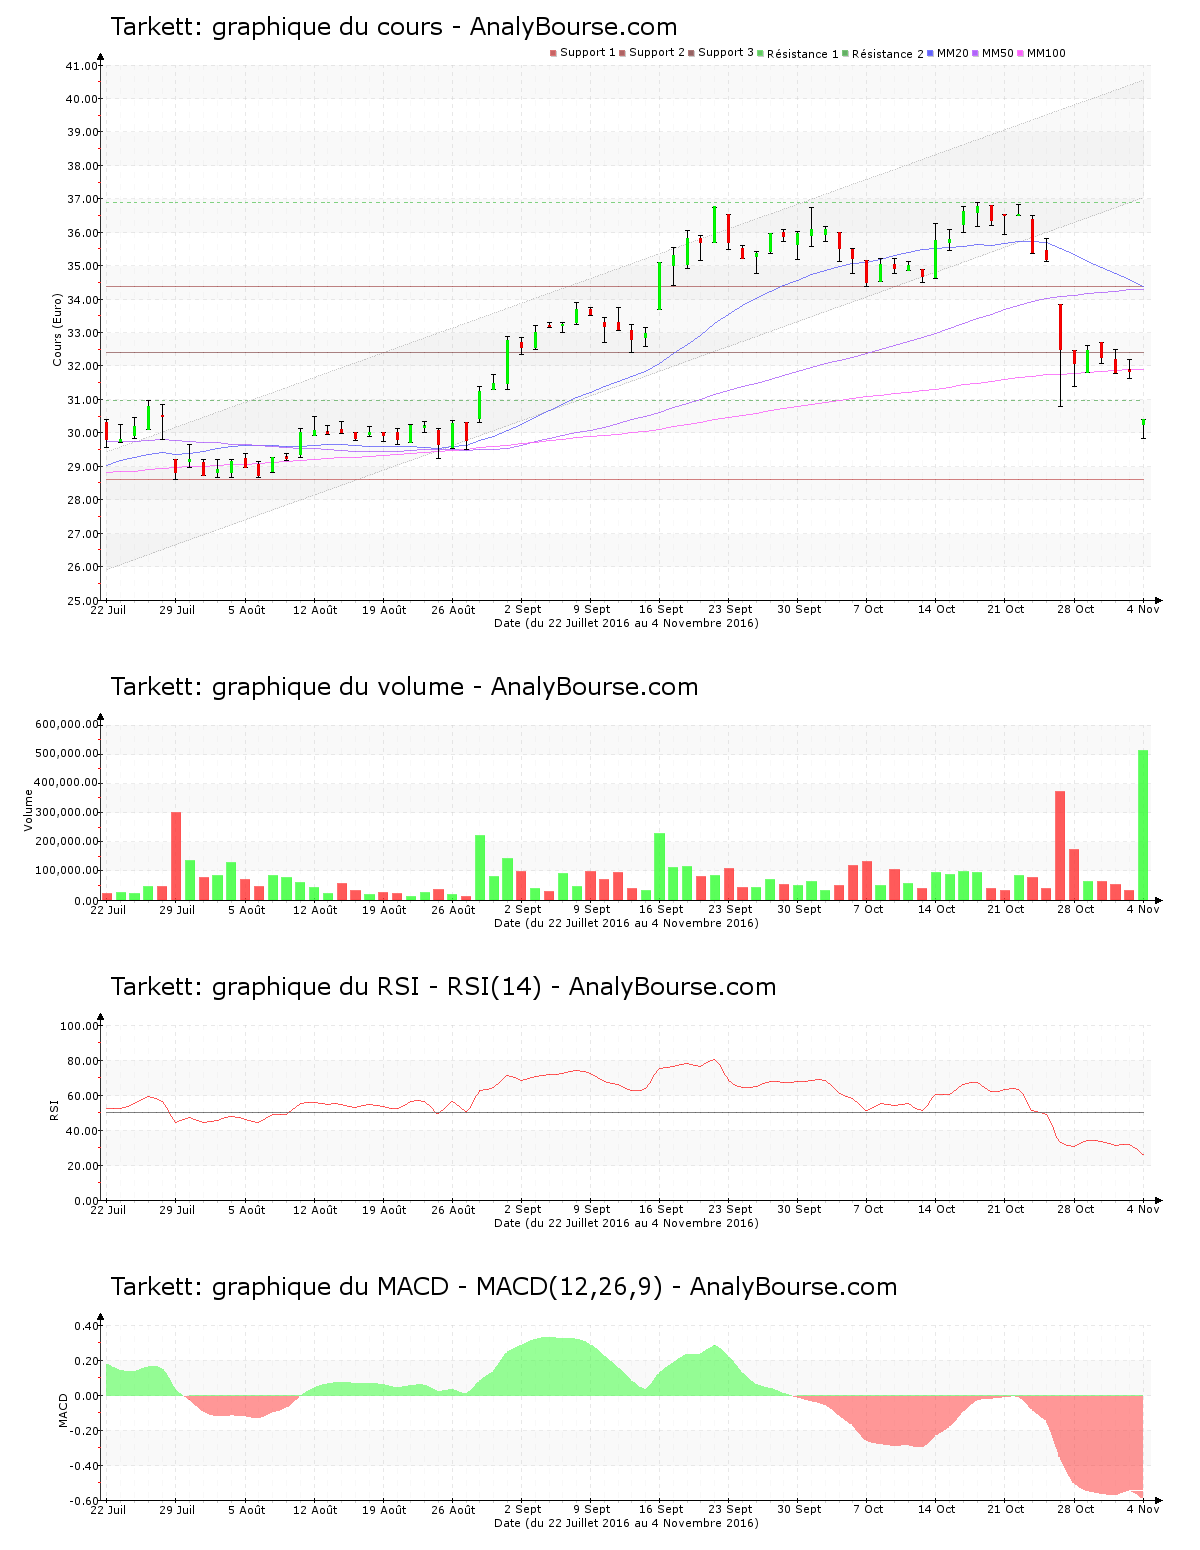1200x1550 pixels.
Task: Click the "Volume" vertical axis label
Action: coord(28,810)
